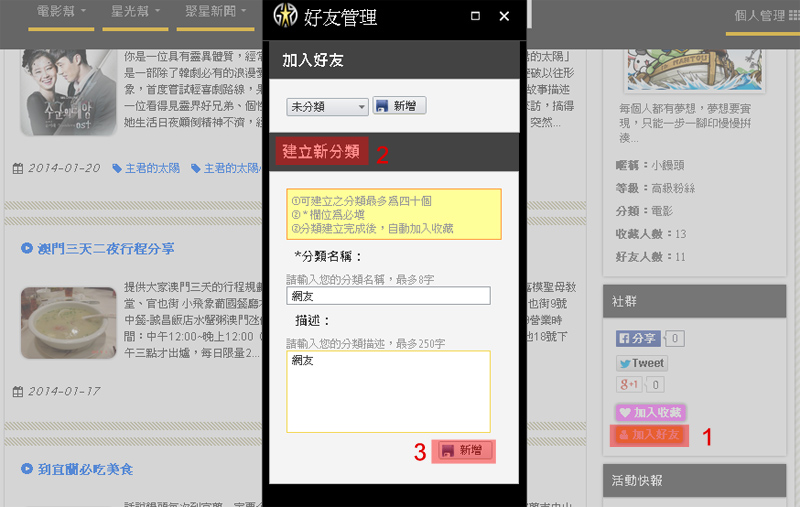Click the Tweet button
800x507 pixels.
(642, 363)
